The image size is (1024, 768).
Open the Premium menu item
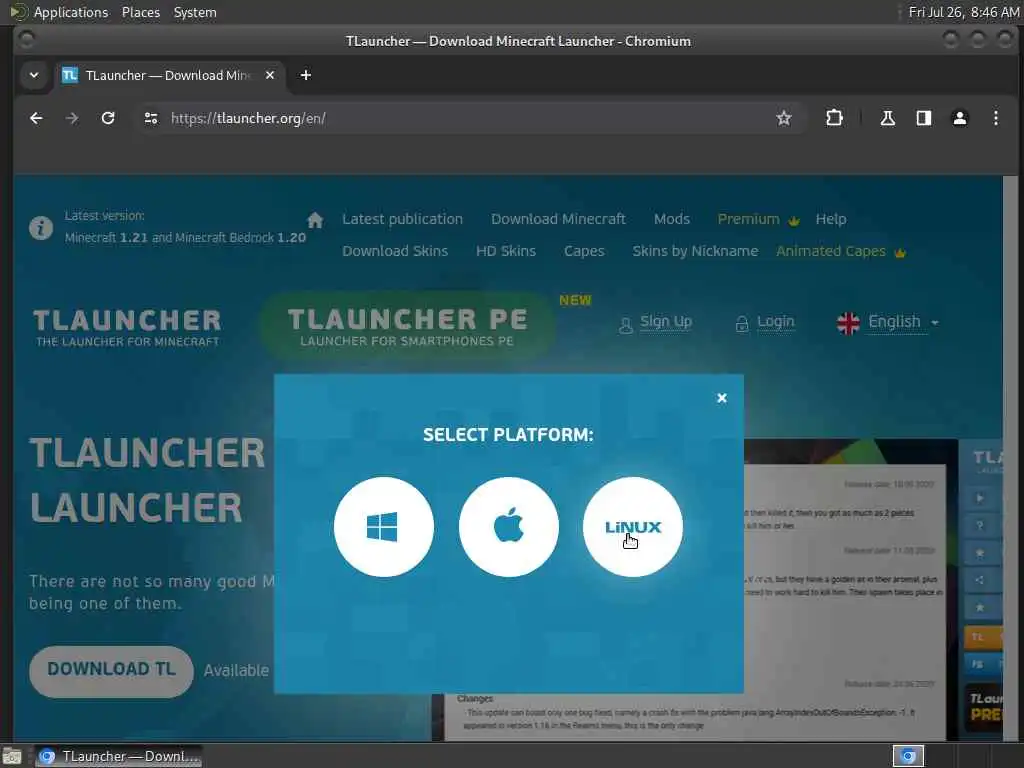point(758,219)
